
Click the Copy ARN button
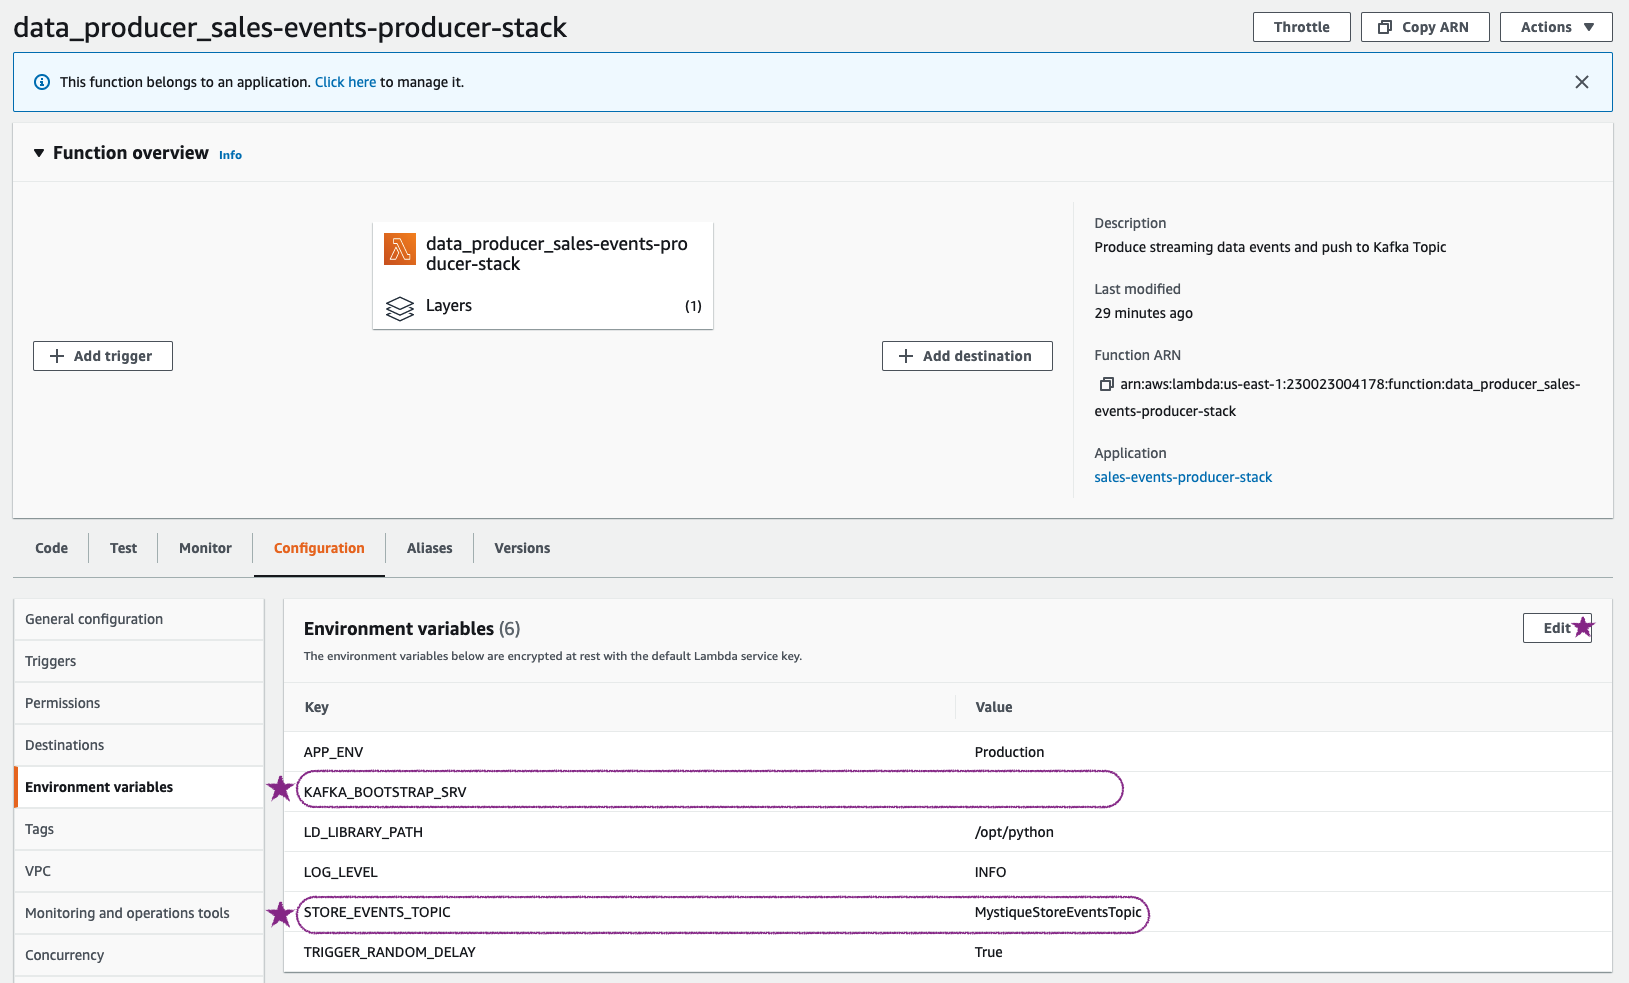[x=1424, y=27]
